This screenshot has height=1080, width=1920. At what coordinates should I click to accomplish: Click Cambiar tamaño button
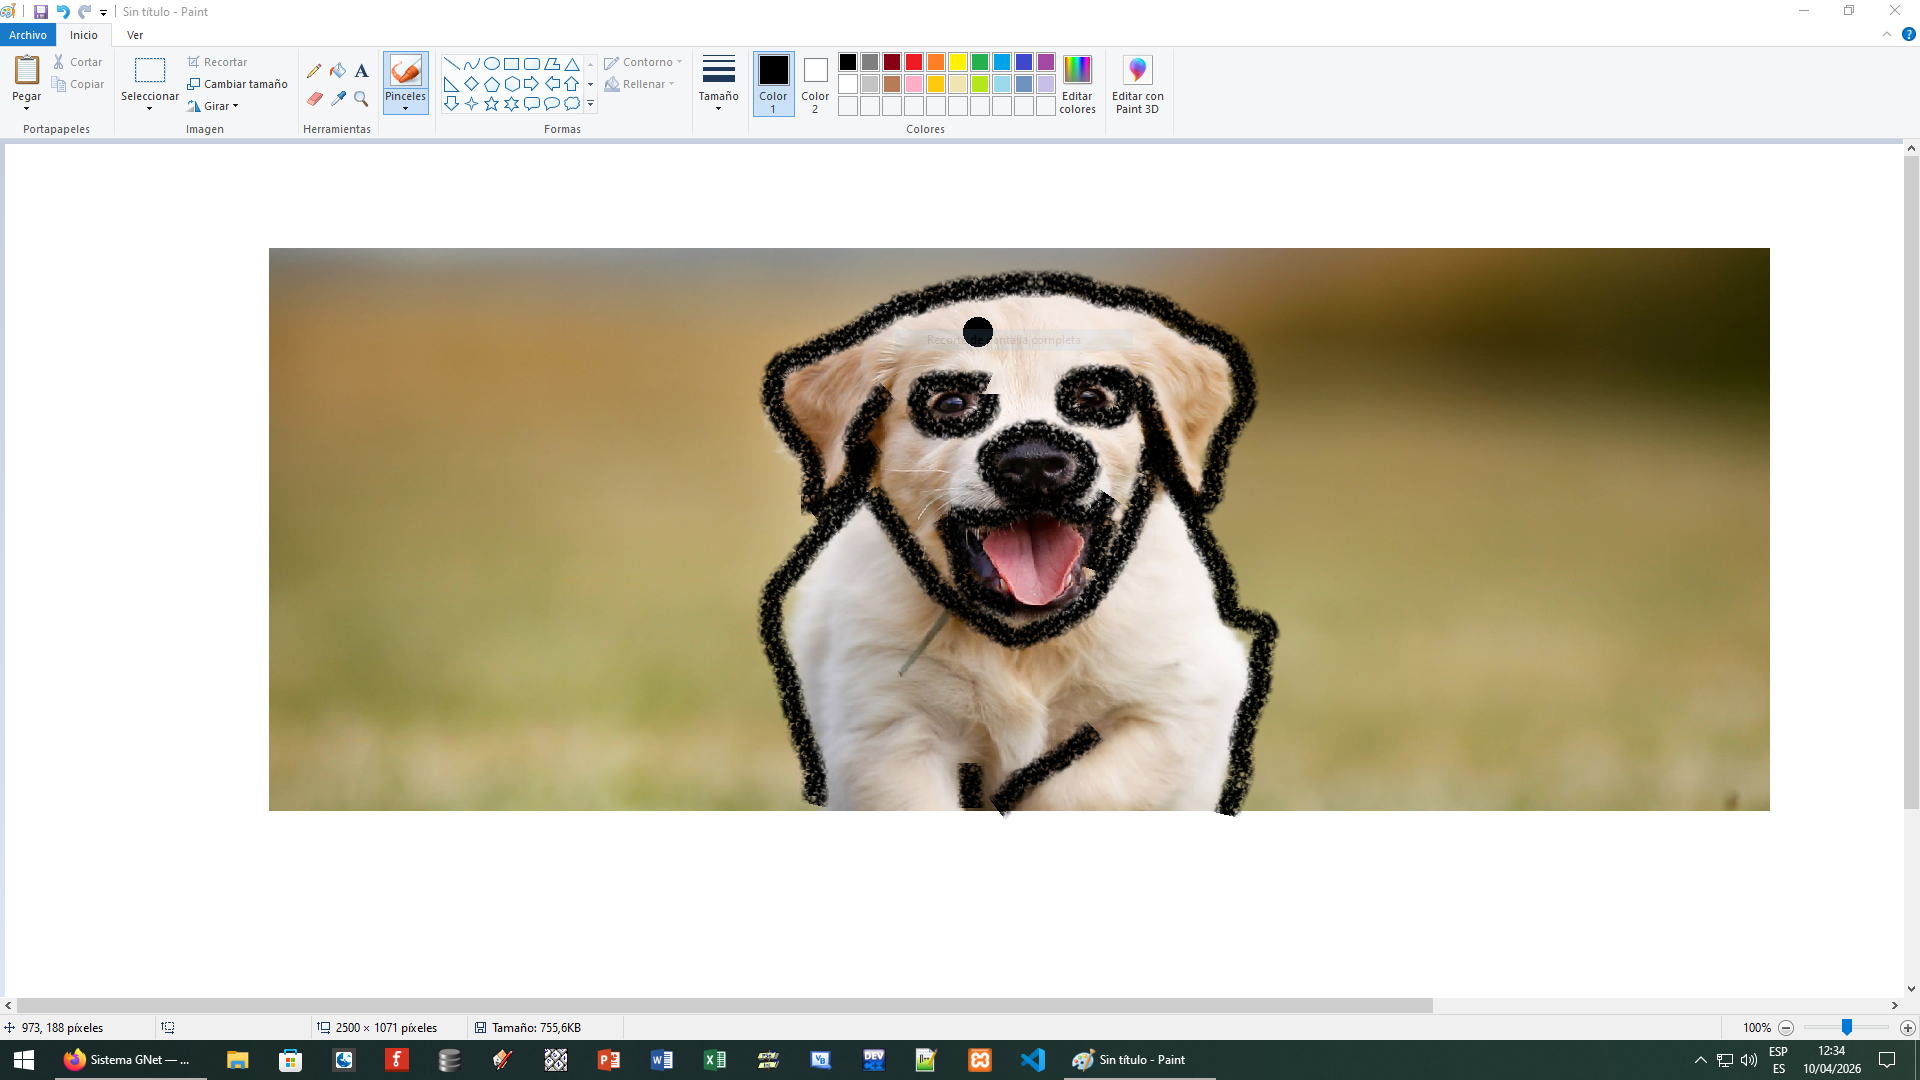click(237, 84)
